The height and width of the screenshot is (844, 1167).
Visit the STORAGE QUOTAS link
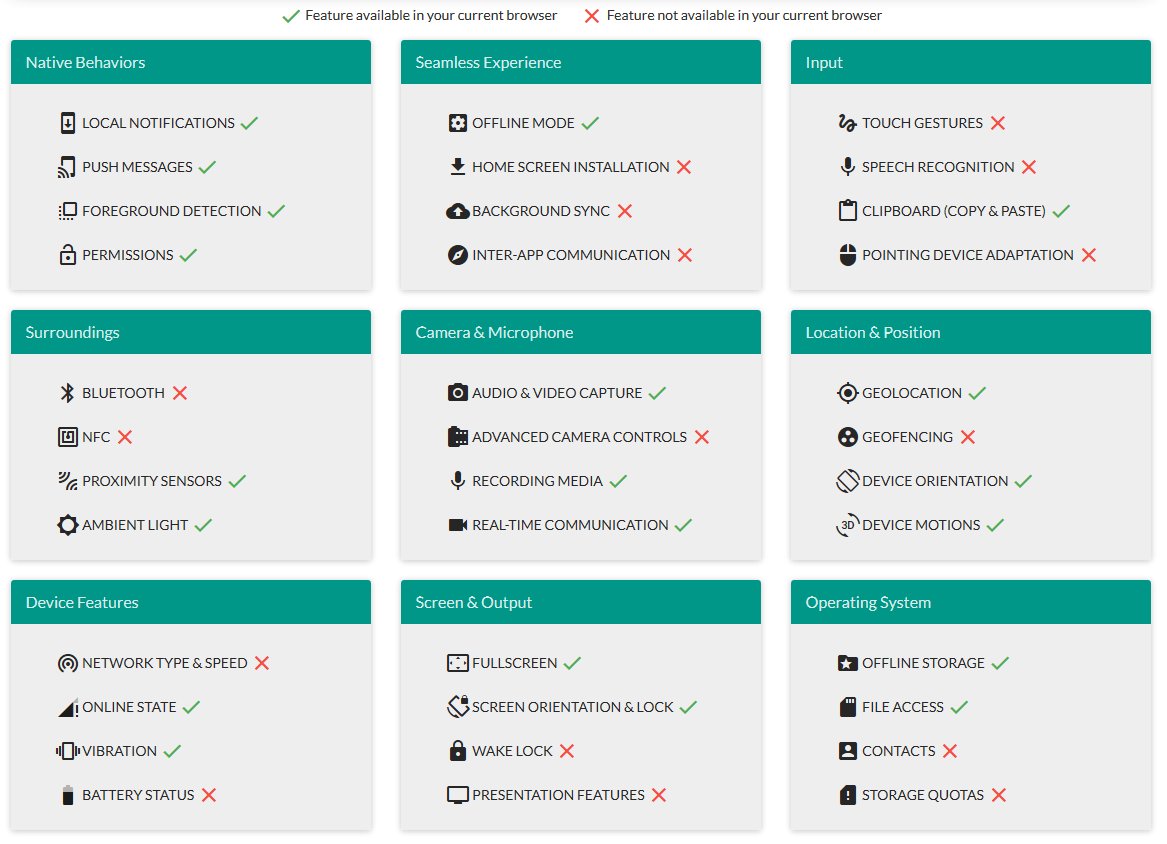click(923, 795)
